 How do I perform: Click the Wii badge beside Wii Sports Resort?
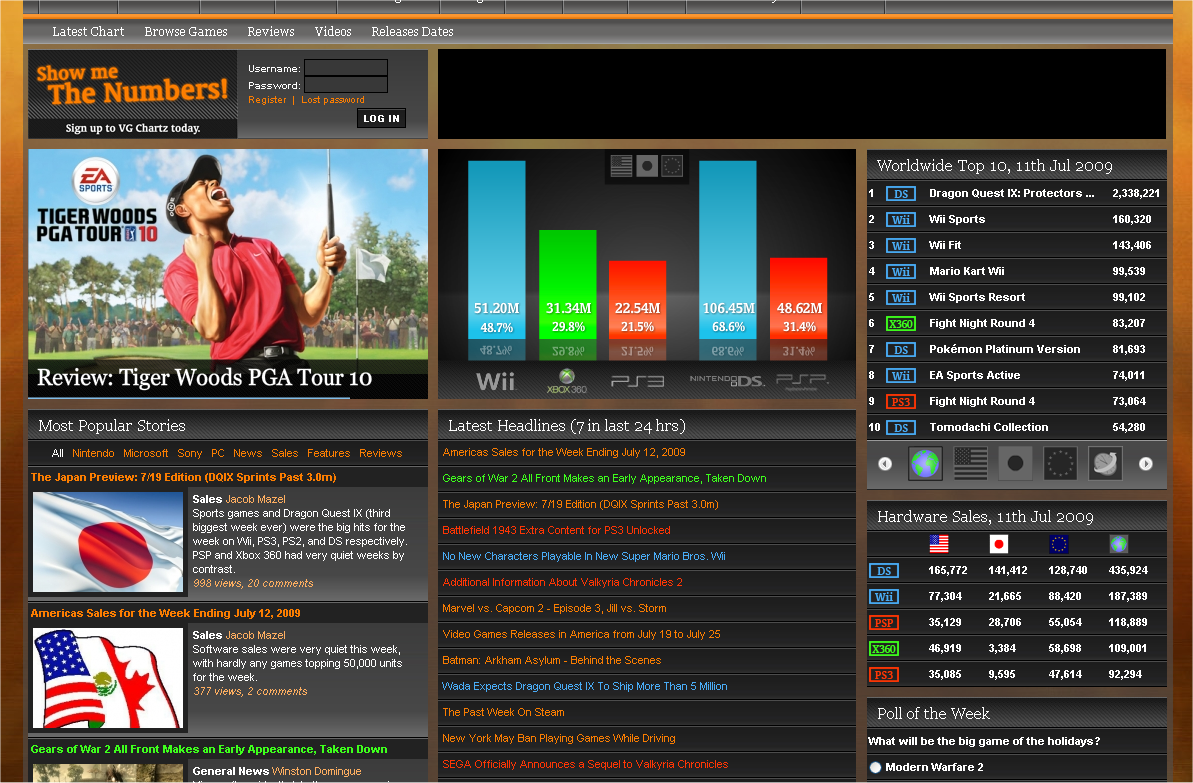tap(901, 298)
